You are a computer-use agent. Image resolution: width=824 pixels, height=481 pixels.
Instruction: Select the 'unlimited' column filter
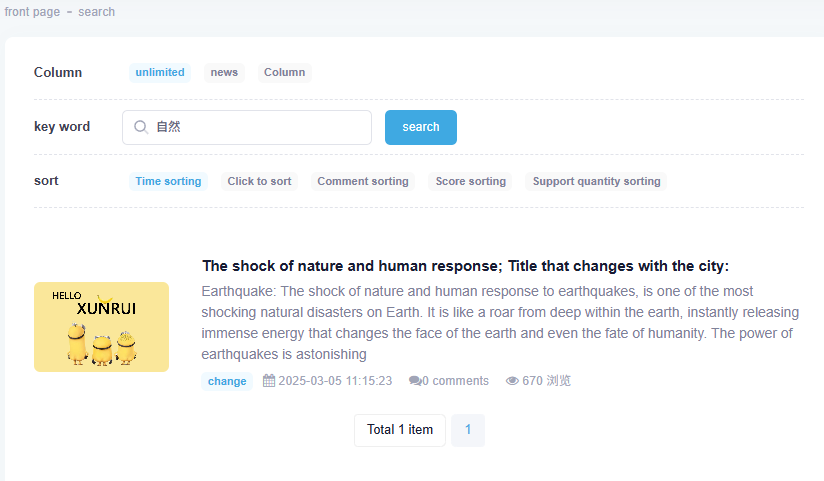[x=160, y=72]
